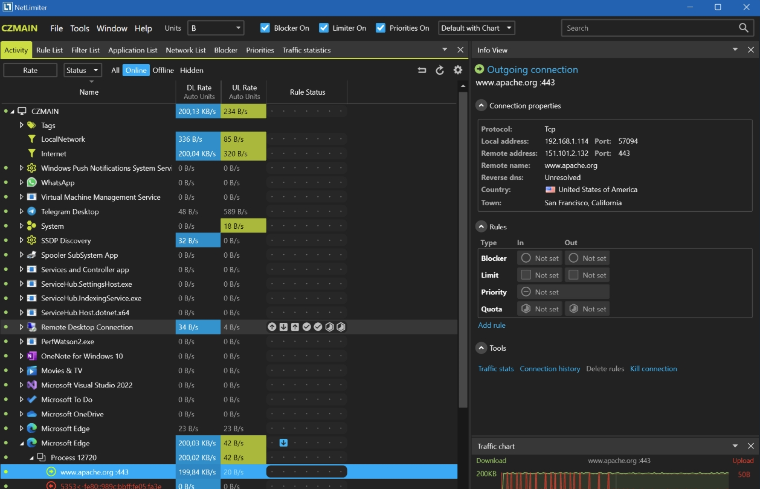Viewport: 760px width, 489px height.
Task: Click download limit icon on Microsoft Edge row
Action: pyautogui.click(x=284, y=442)
